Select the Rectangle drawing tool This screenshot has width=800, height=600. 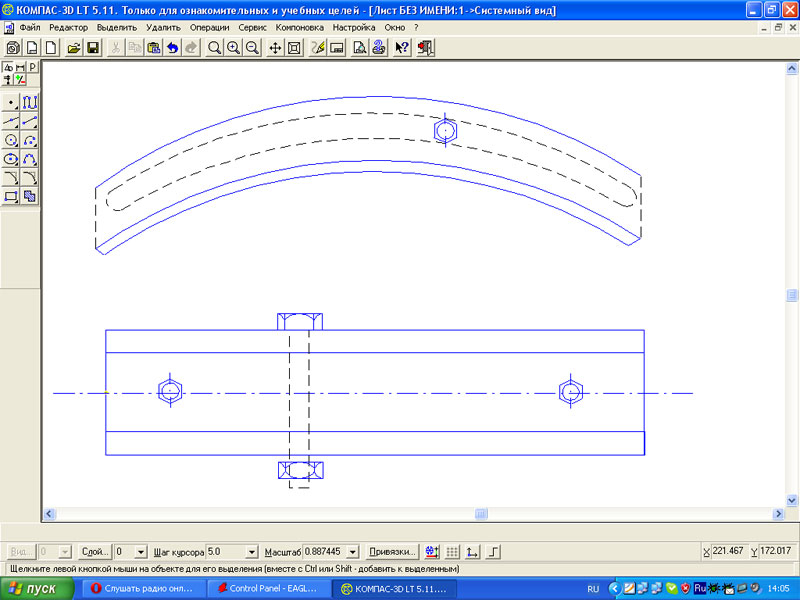pos(11,196)
